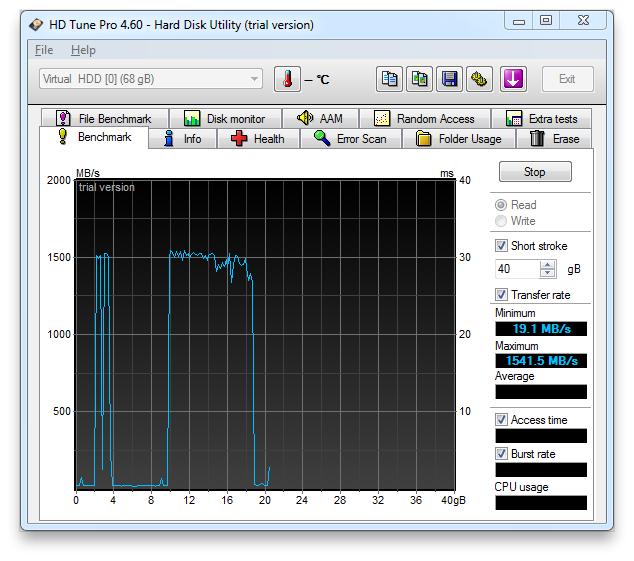Click the purple down arrow icon
This screenshot has width=634, height=561.
pyautogui.click(x=513, y=79)
